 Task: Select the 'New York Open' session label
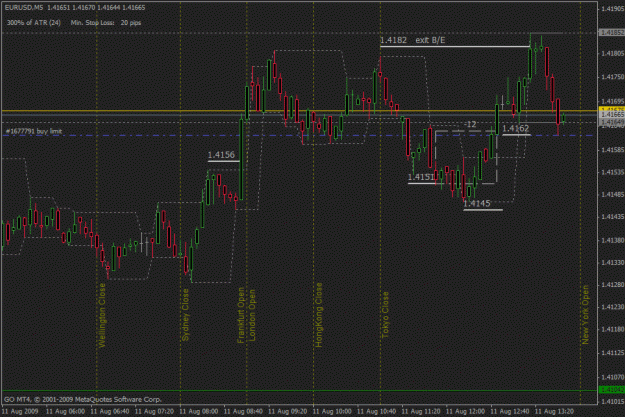(x=585, y=315)
